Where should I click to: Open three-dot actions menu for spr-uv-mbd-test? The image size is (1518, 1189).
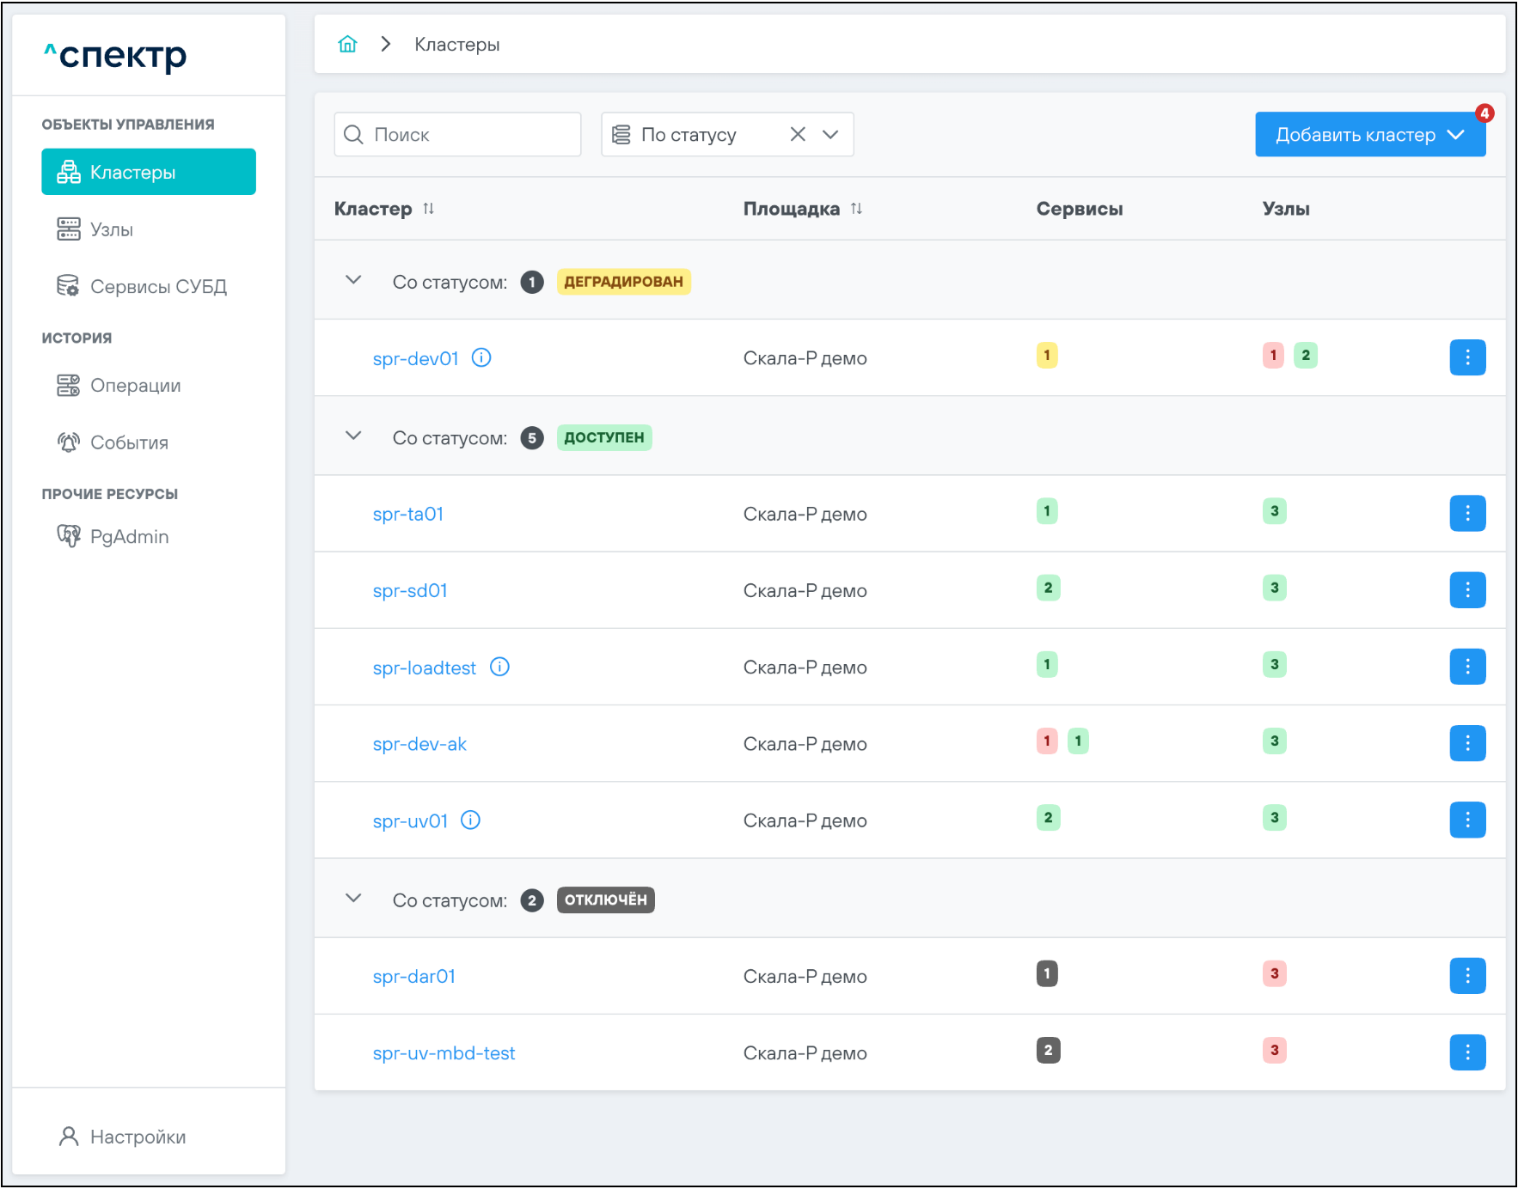[1467, 1052]
